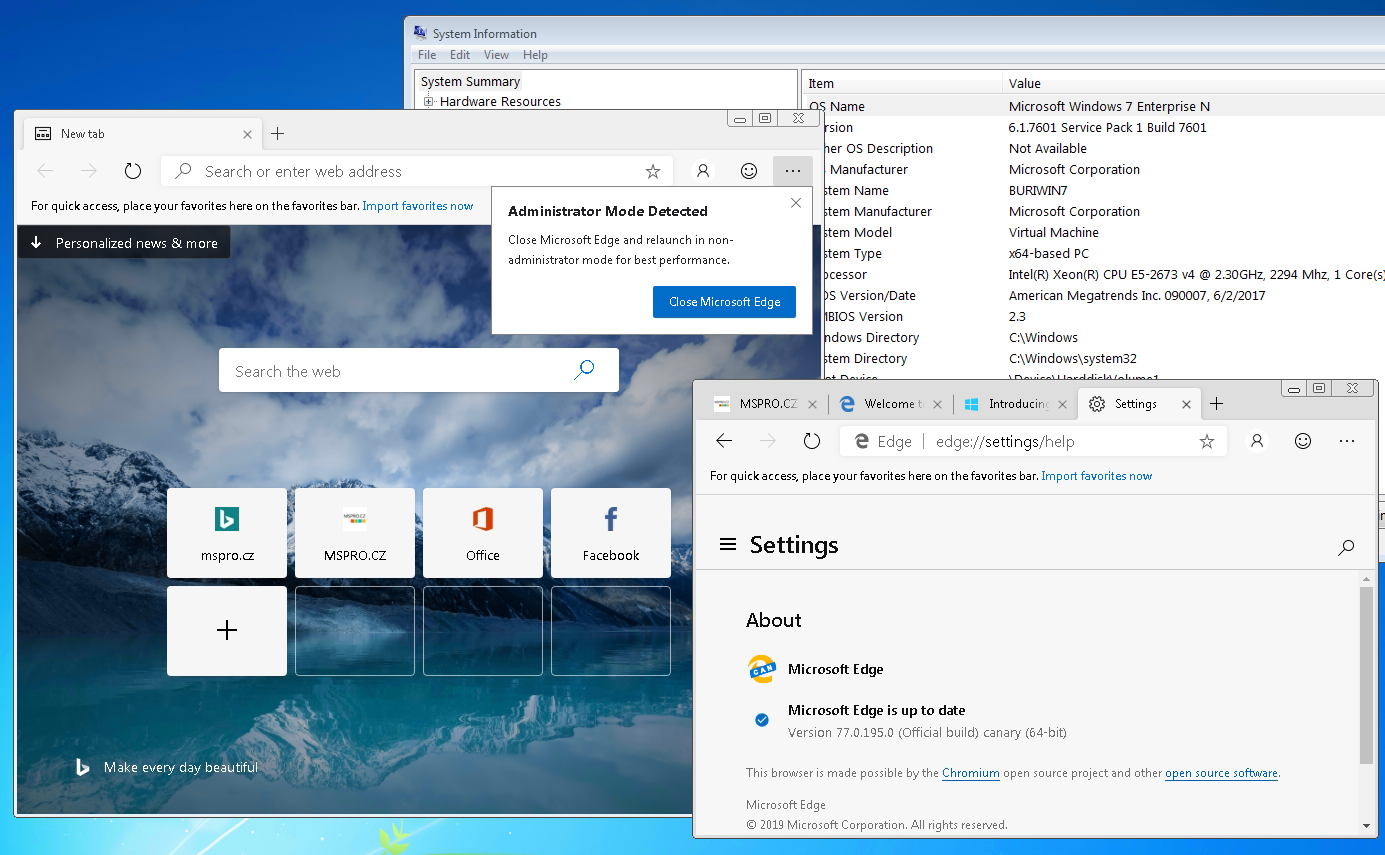Viewport: 1385px width, 855px height.
Task: Open three-dots menu in Settings window
Action: click(1347, 441)
